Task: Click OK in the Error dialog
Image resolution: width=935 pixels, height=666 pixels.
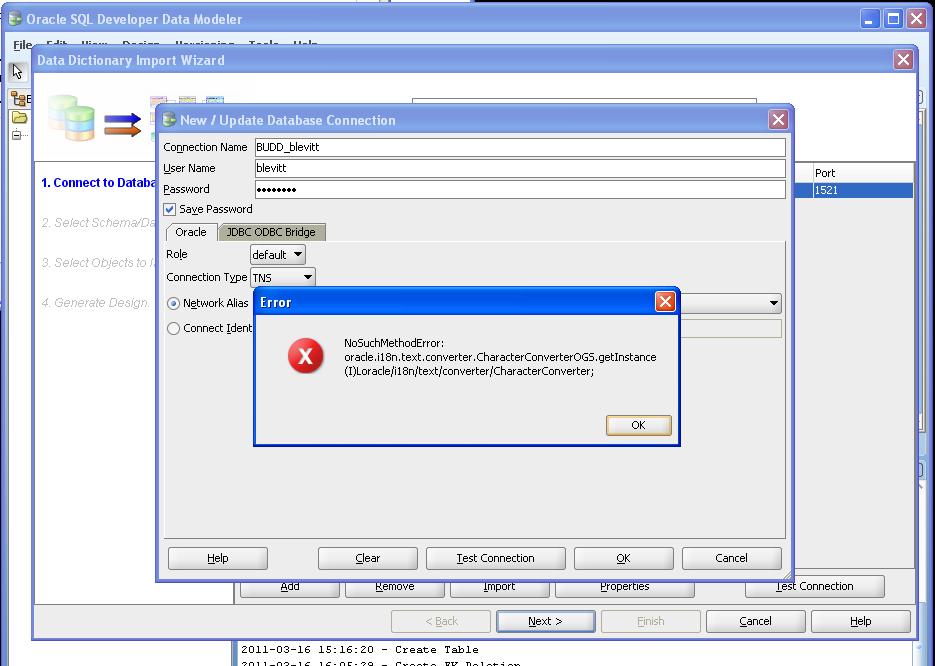Action: point(638,425)
